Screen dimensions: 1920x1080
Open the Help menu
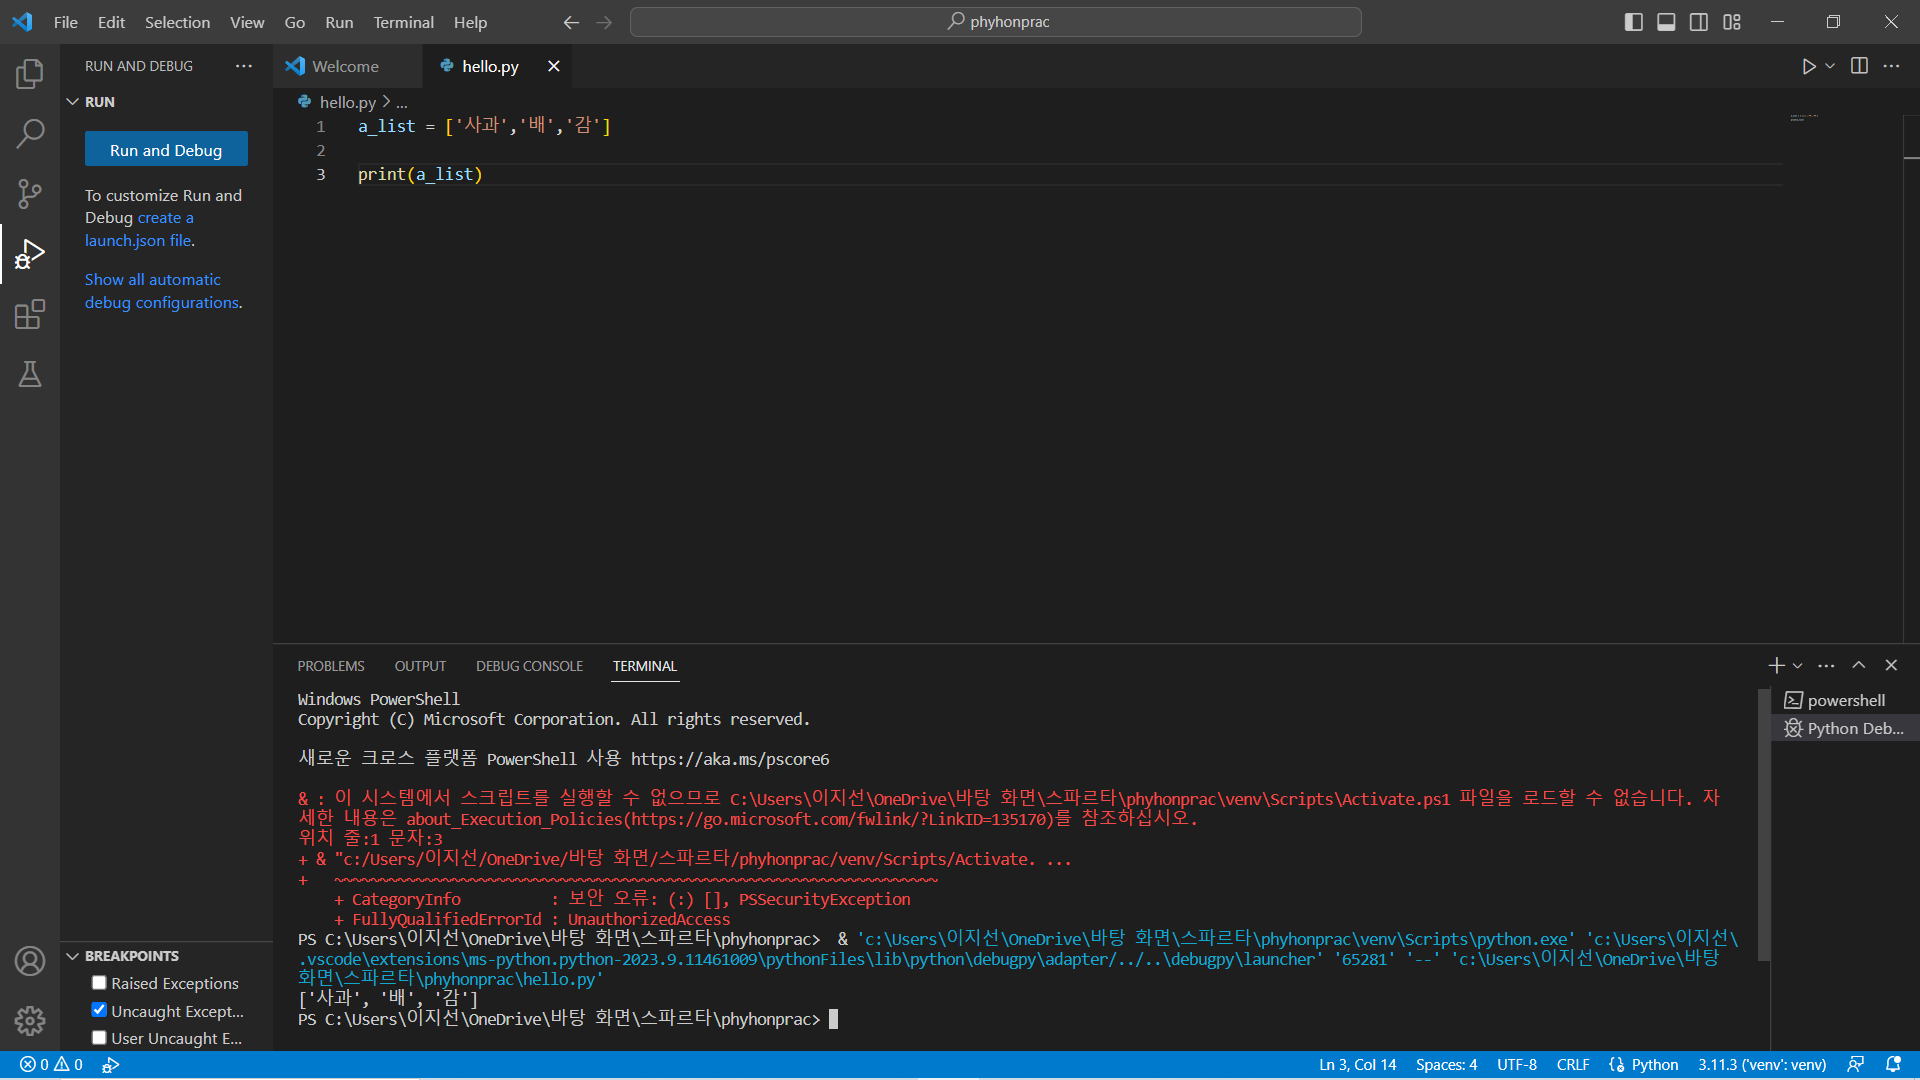(470, 22)
